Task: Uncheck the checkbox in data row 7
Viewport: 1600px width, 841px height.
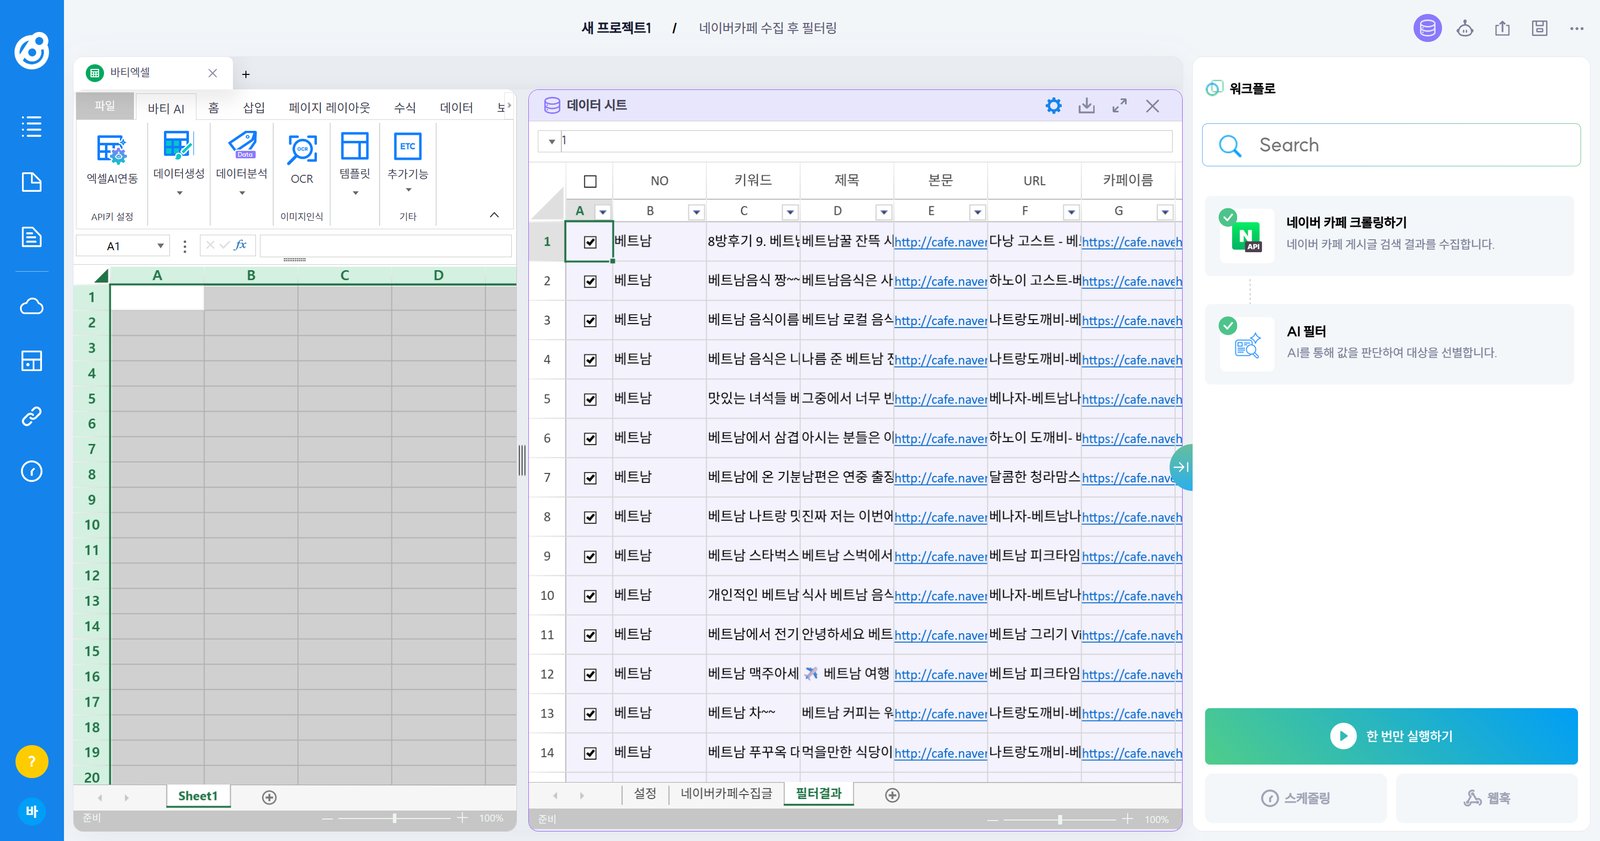Action: pos(590,478)
